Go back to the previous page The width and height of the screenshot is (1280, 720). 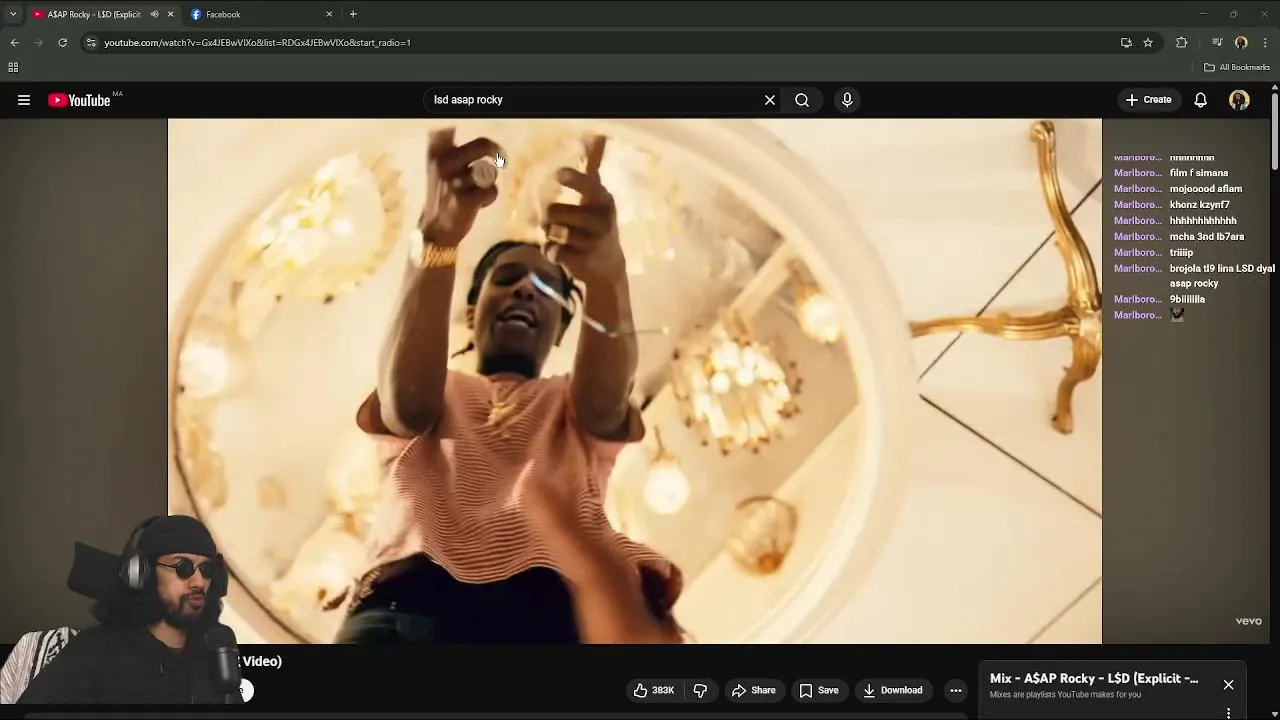coord(14,43)
